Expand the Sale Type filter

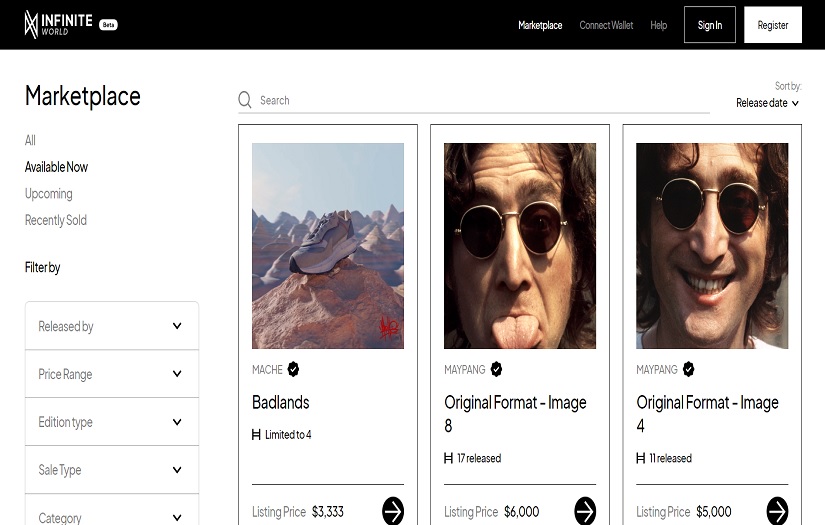(112, 470)
